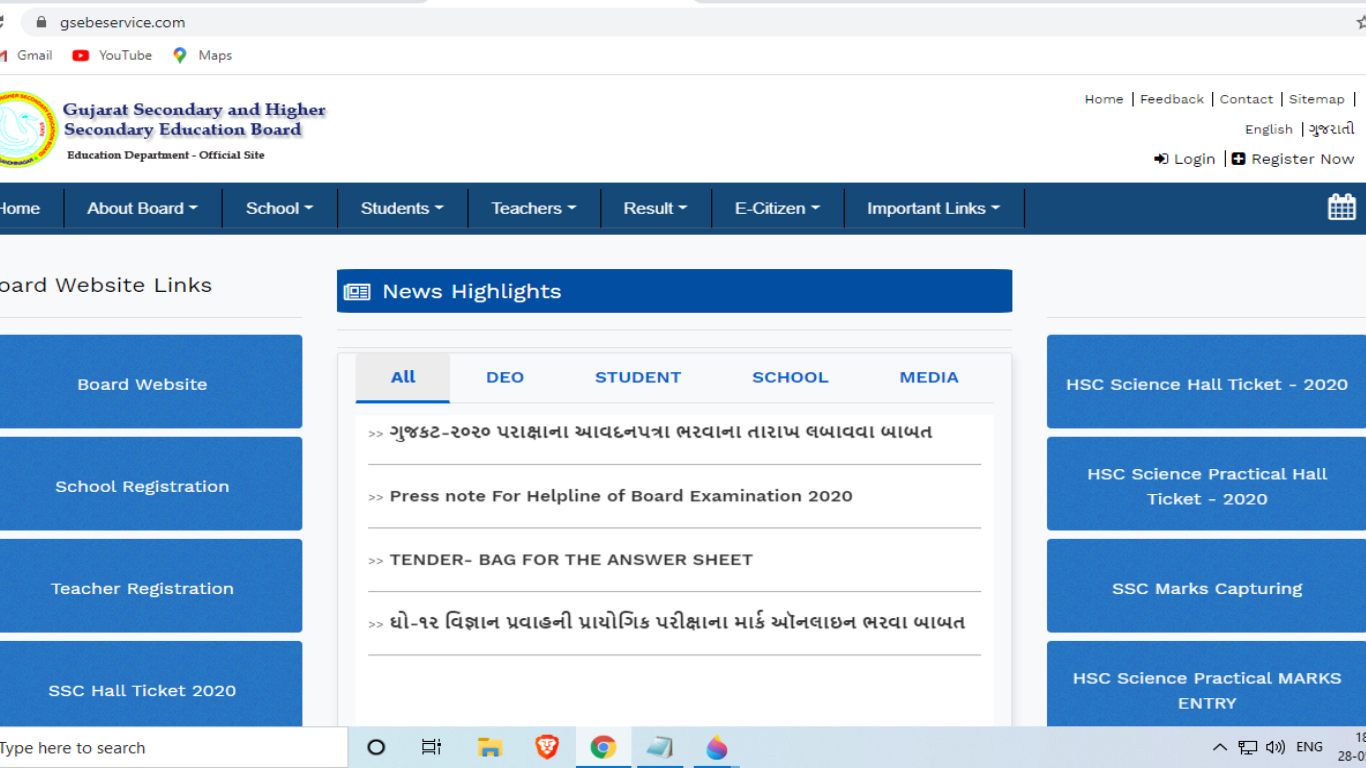
Task: Switch to the STUDENT news tab
Action: coord(637,377)
